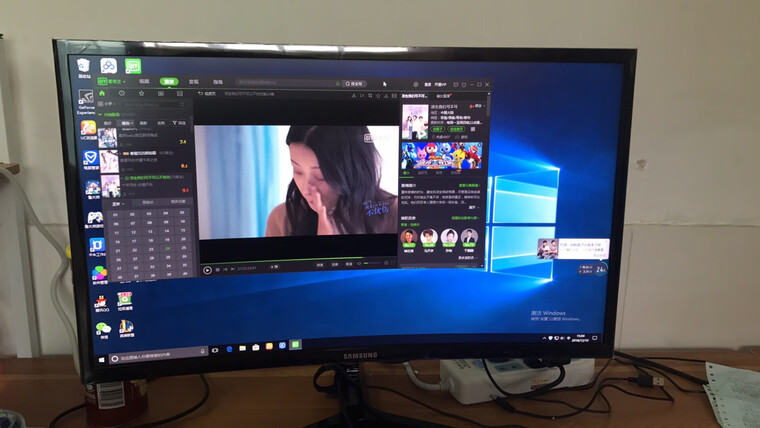This screenshot has height=428, width=760.
Task: Open the Action Center notification icon
Action: pyautogui.click(x=595, y=338)
